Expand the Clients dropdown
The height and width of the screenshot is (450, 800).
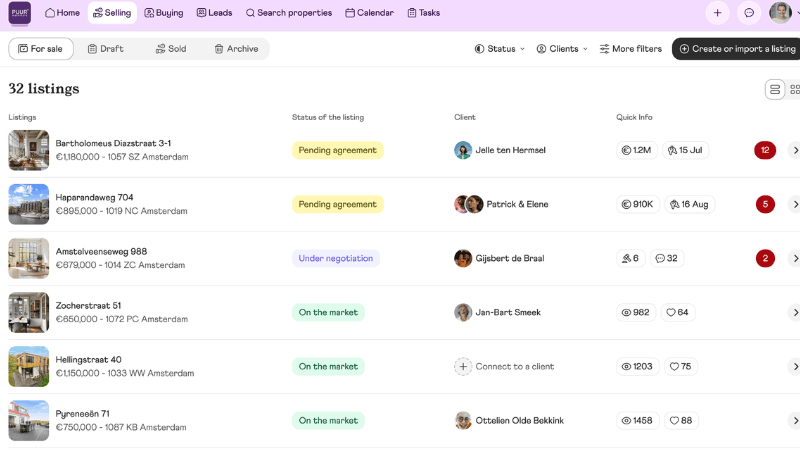tap(562, 49)
